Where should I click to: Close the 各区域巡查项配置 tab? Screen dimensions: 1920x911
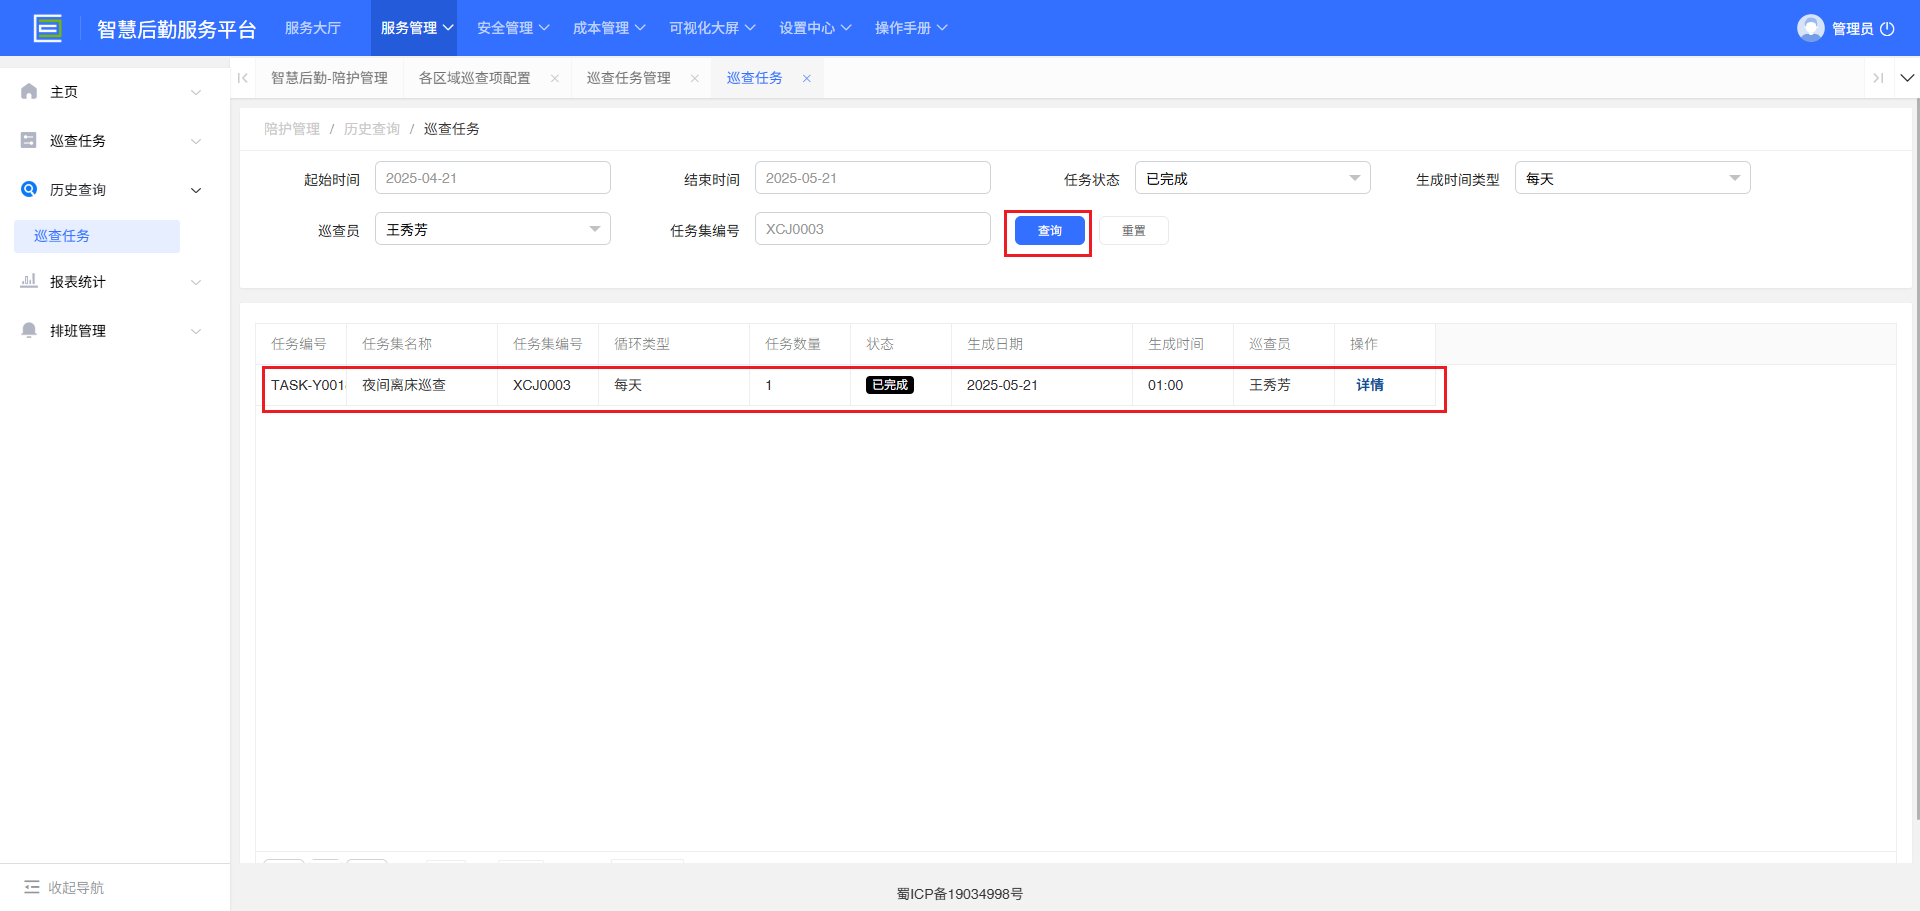coord(555,78)
